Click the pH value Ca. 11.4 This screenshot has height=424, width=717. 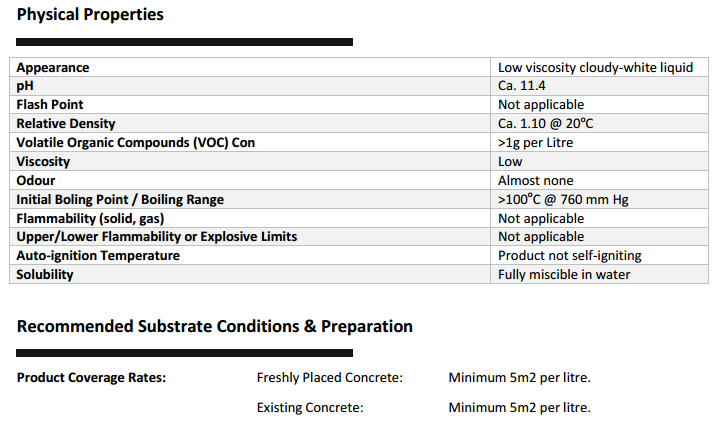[x=521, y=86]
